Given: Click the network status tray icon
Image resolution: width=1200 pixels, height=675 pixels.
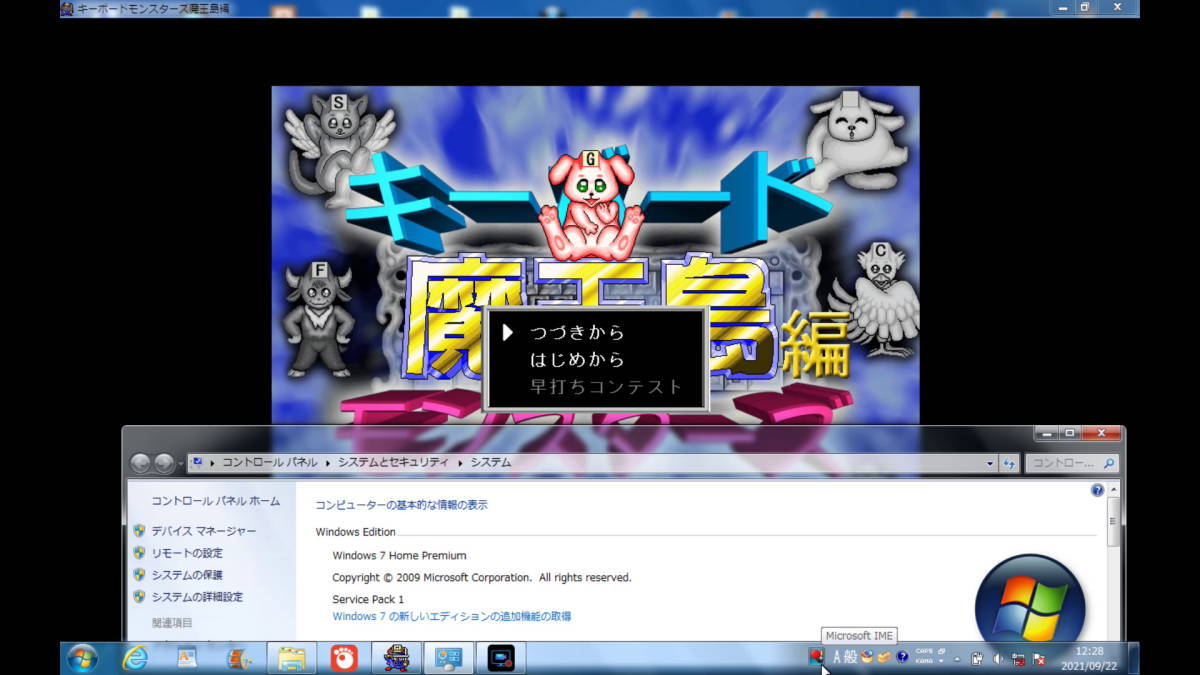Looking at the screenshot, I should pos(1018,660).
